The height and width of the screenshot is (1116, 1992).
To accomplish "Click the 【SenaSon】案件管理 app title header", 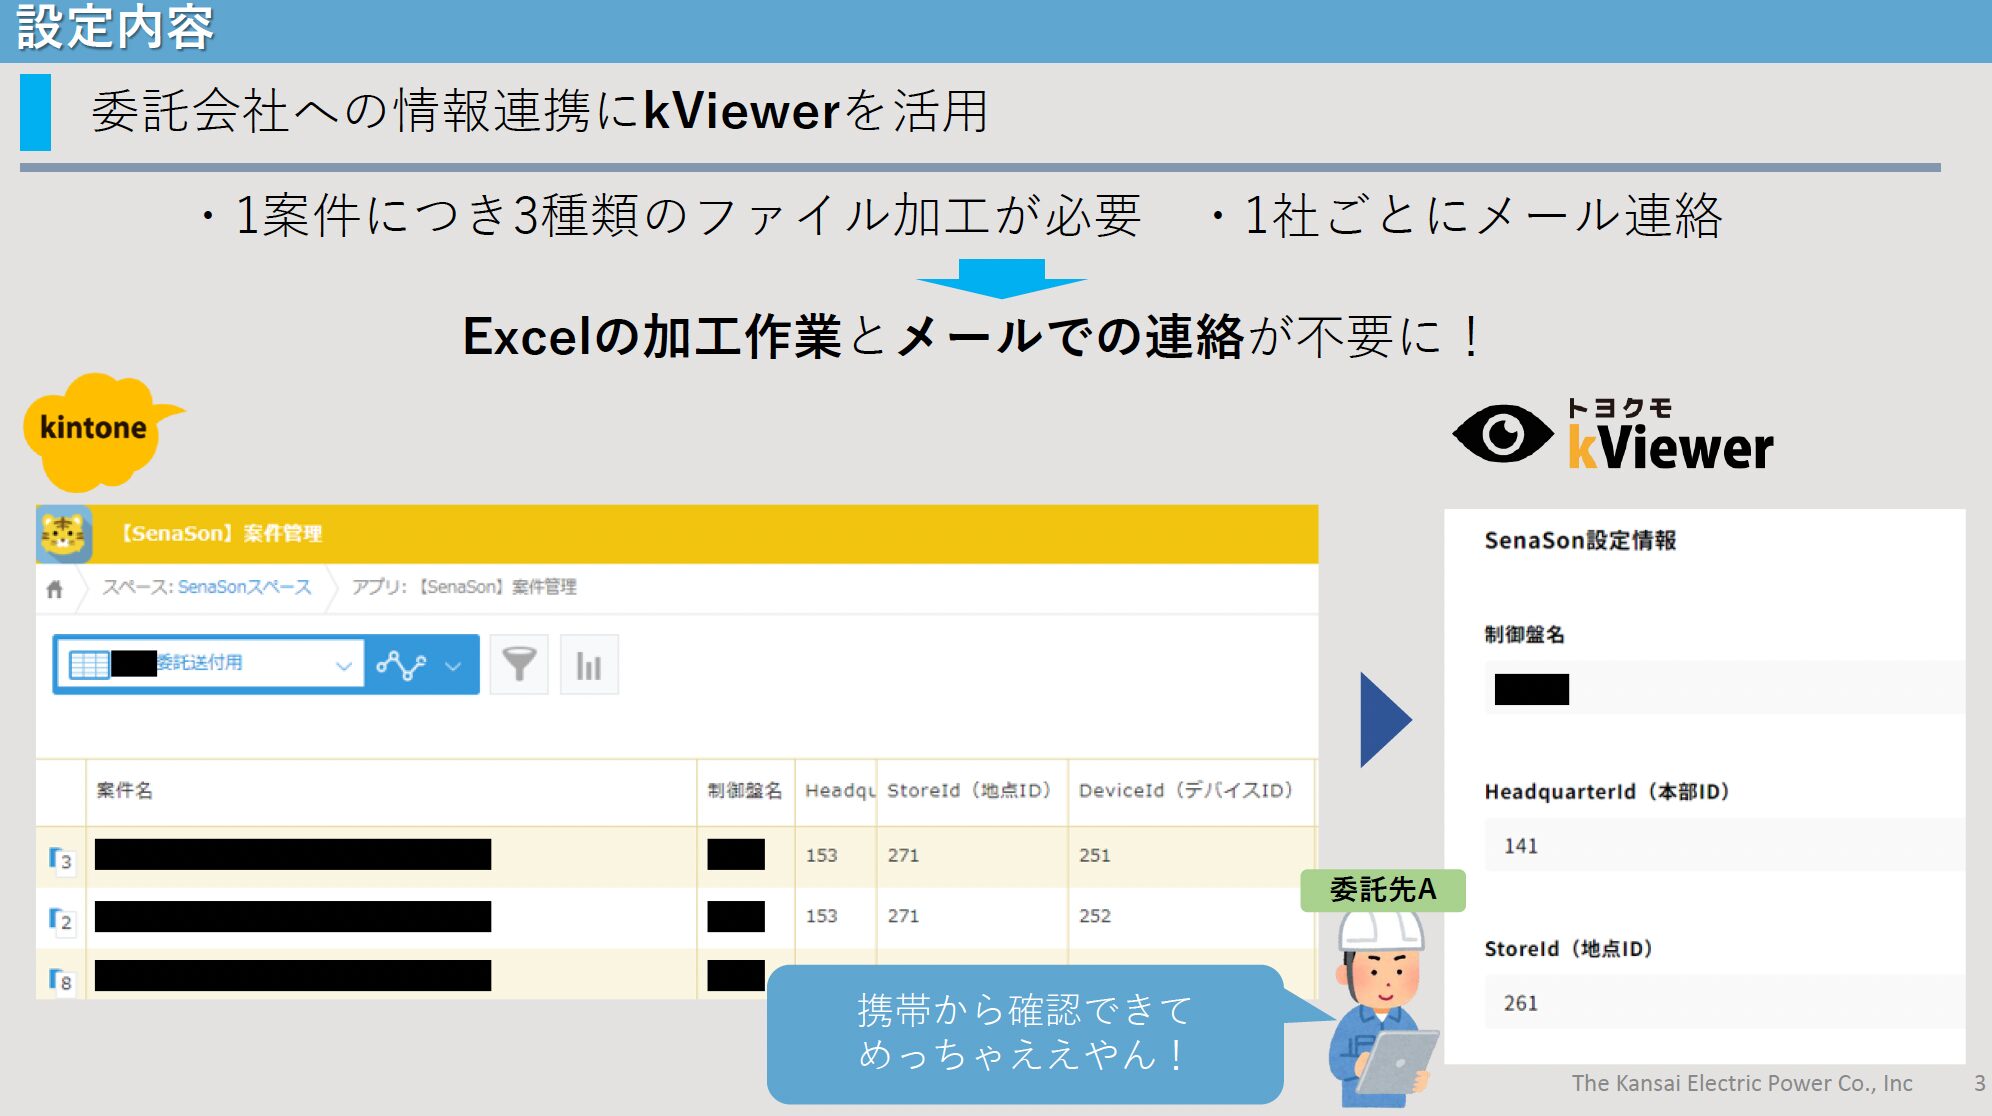I will point(220,534).
